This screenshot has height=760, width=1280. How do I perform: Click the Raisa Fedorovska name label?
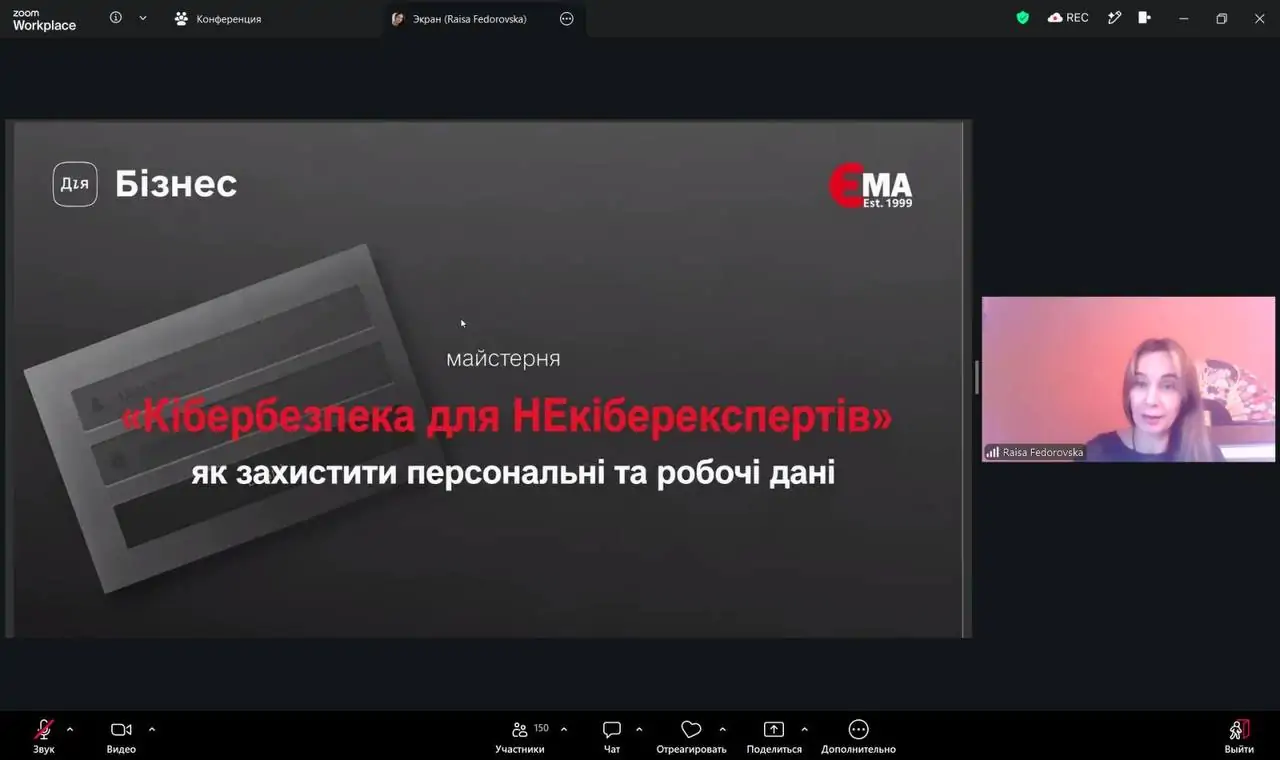[1043, 452]
